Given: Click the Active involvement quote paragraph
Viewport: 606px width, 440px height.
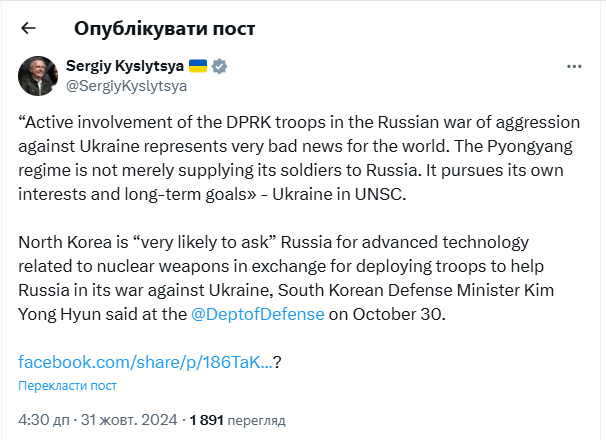Looking at the screenshot, I should 299,158.
